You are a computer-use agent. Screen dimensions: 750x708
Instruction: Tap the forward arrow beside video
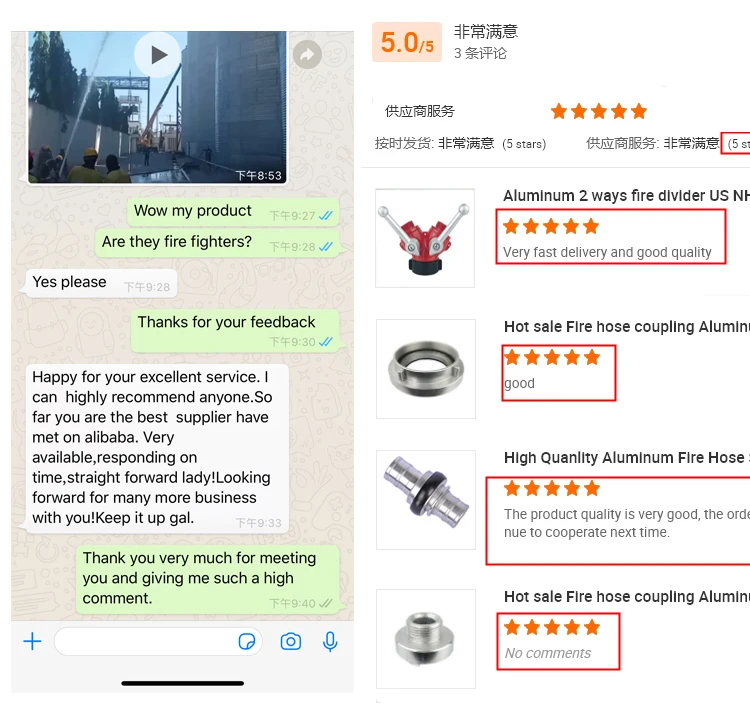pos(307,55)
